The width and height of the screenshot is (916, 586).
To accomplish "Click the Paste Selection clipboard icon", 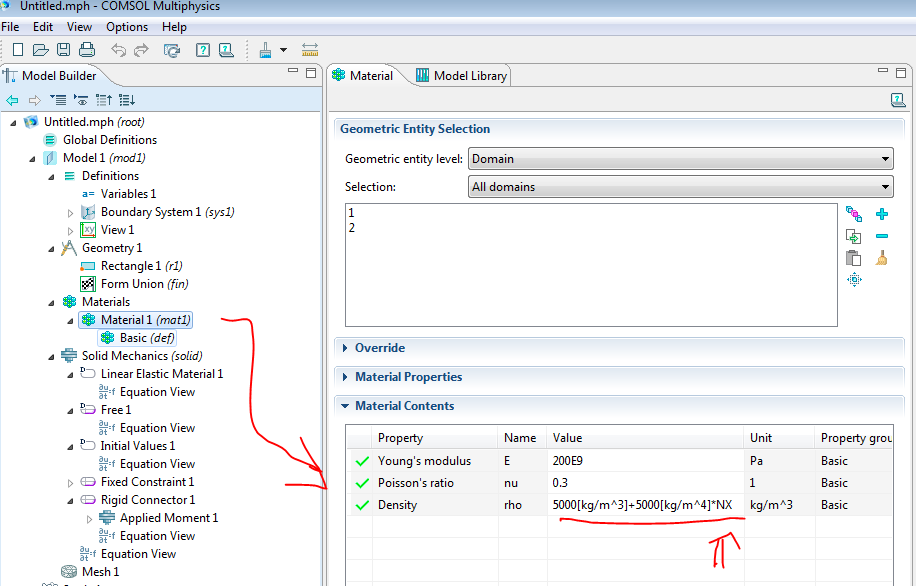I will click(x=853, y=258).
